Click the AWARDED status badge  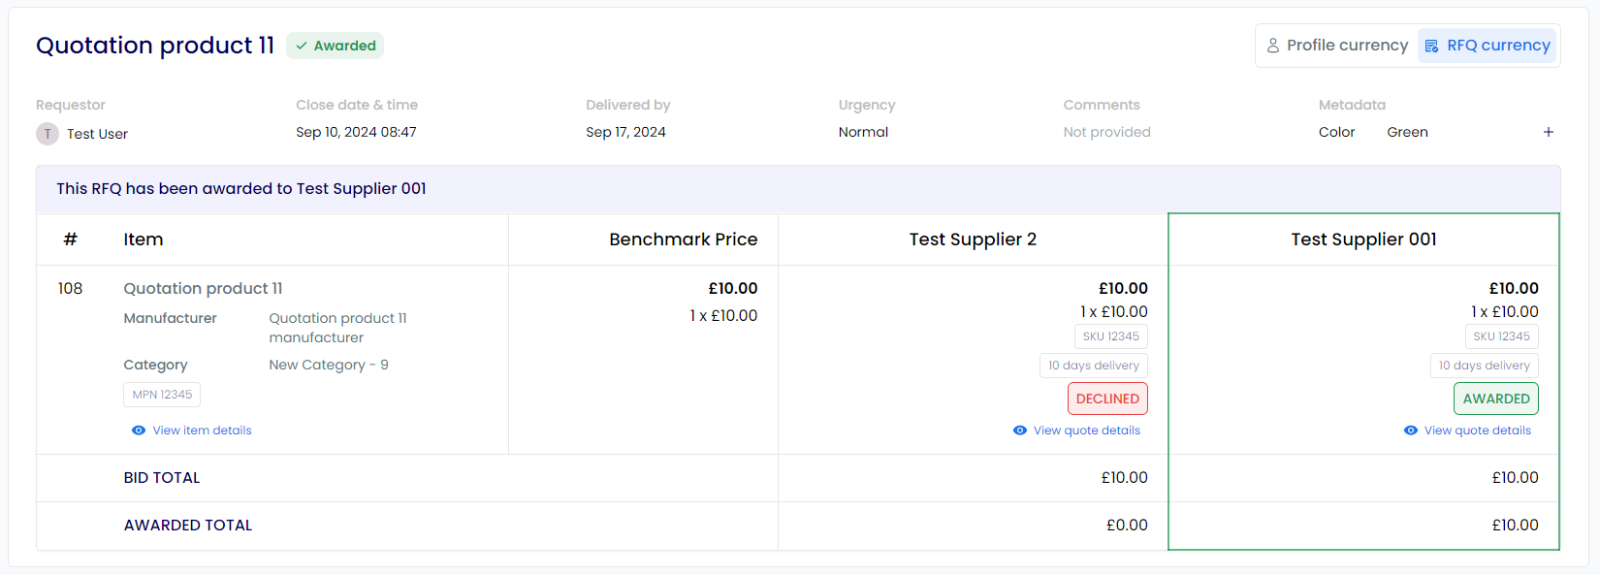click(1496, 399)
